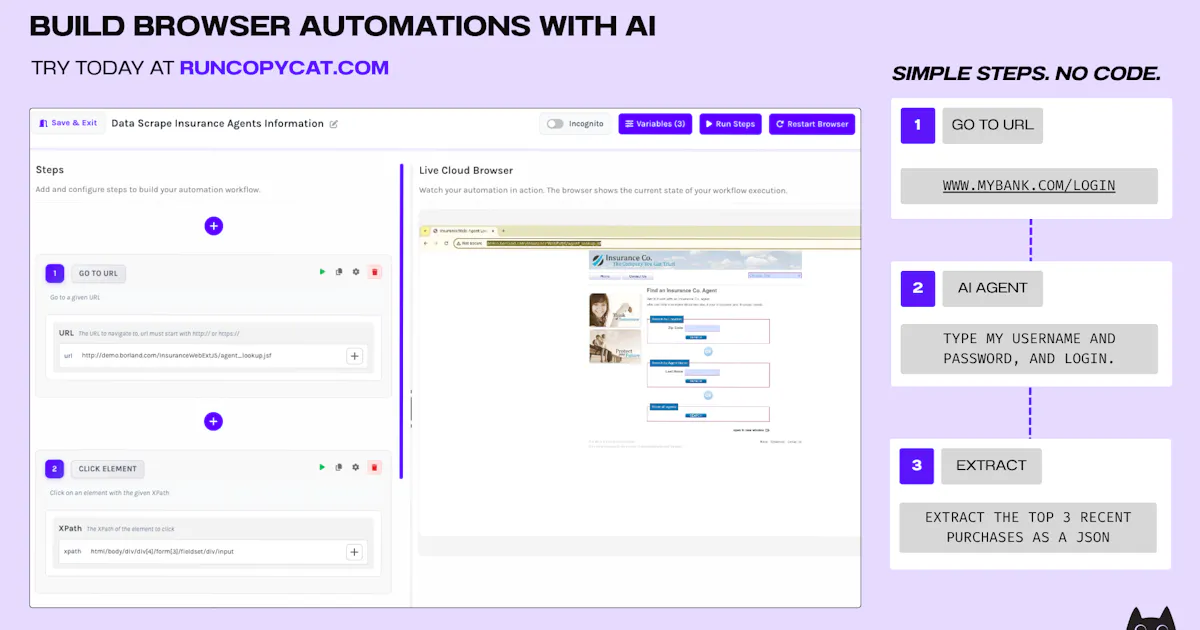Open the dropdown on the insurance page header

pyautogui.click(x=774, y=276)
